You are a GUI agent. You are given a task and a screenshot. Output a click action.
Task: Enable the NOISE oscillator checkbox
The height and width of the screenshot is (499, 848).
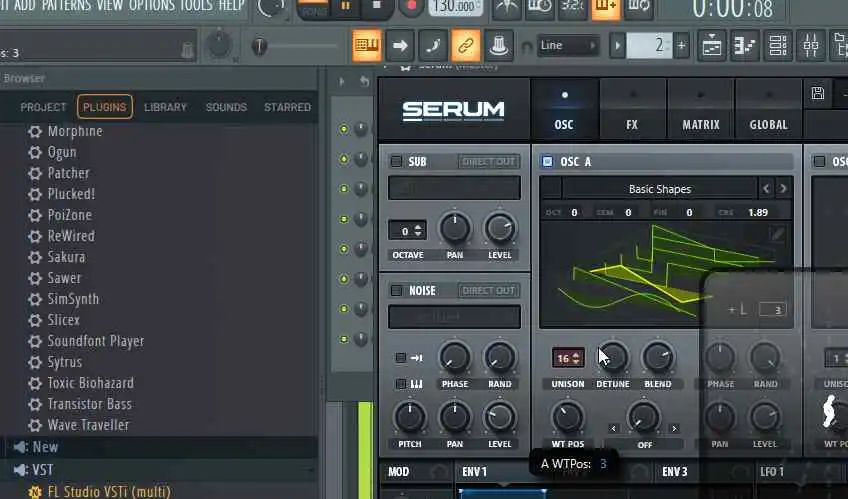396,290
